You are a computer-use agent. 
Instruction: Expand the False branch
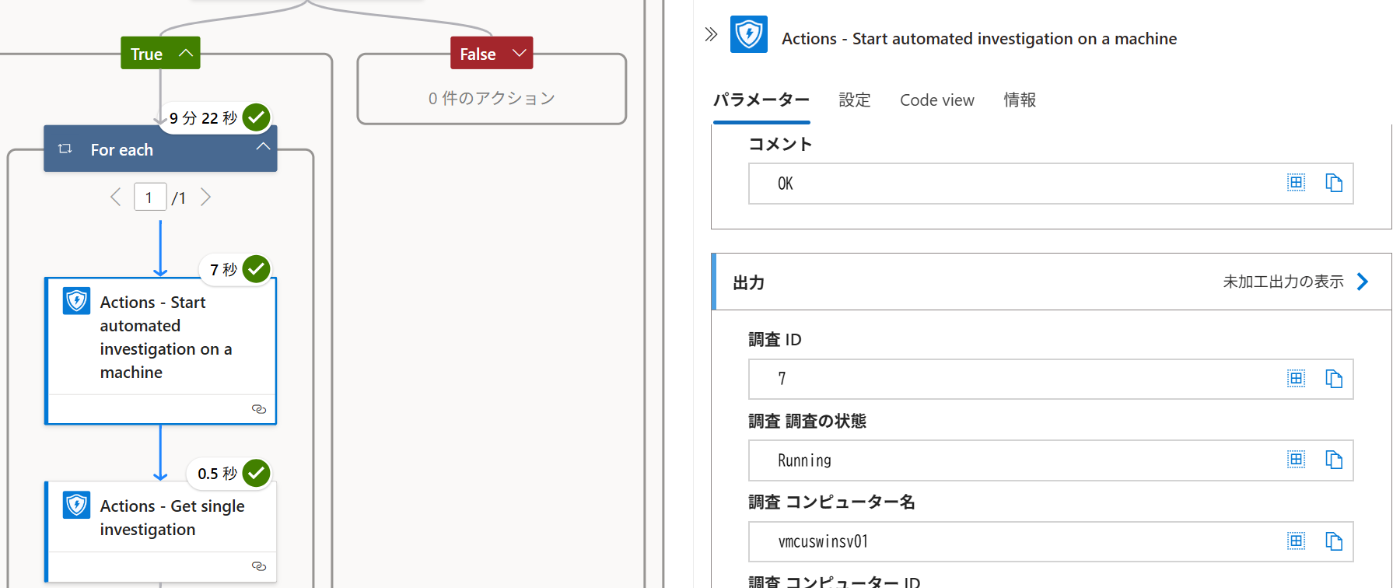518,53
